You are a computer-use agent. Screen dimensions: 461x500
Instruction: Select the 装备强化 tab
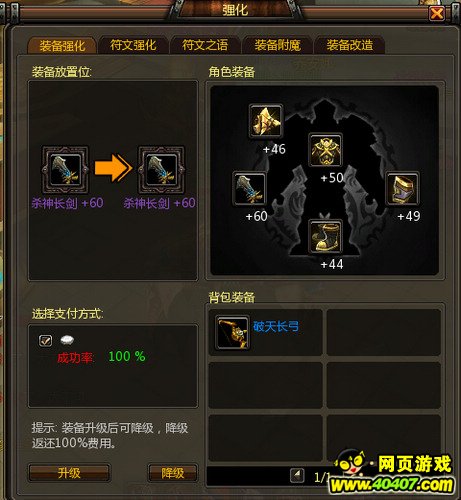coord(62,46)
